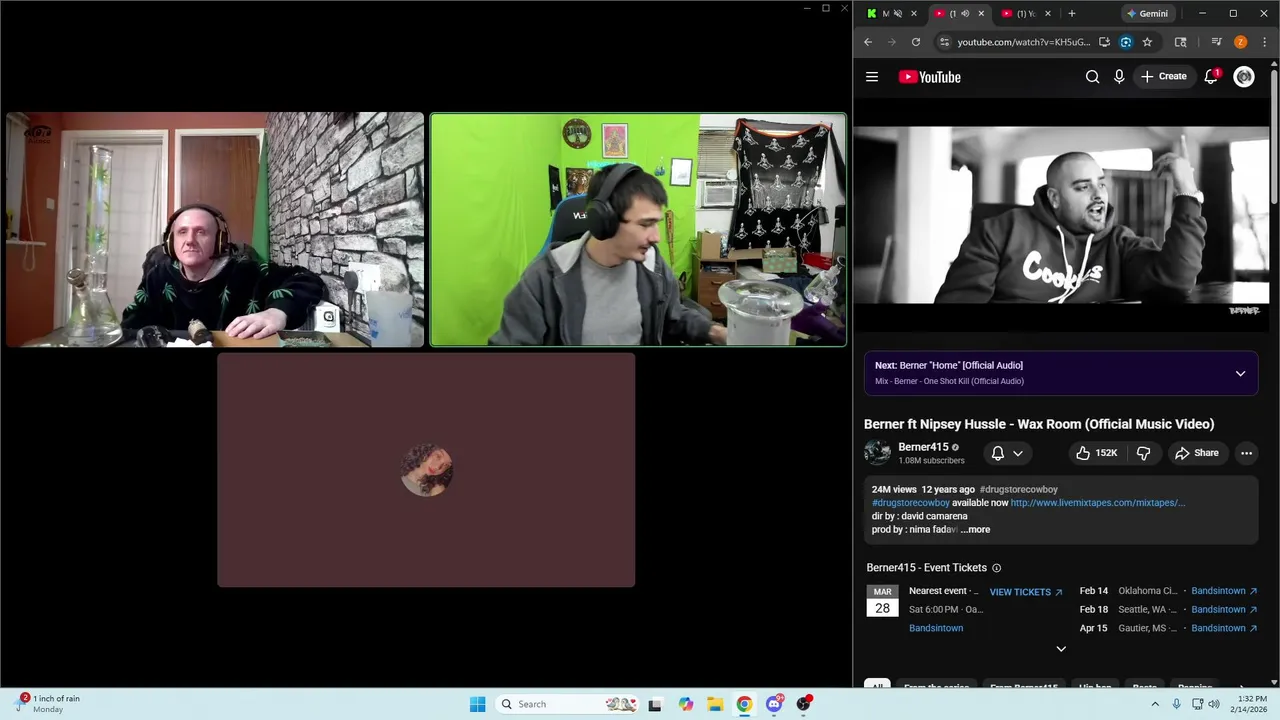Open Google Lens icon in address bar
The image size is (1280, 720).
[x=1126, y=42]
